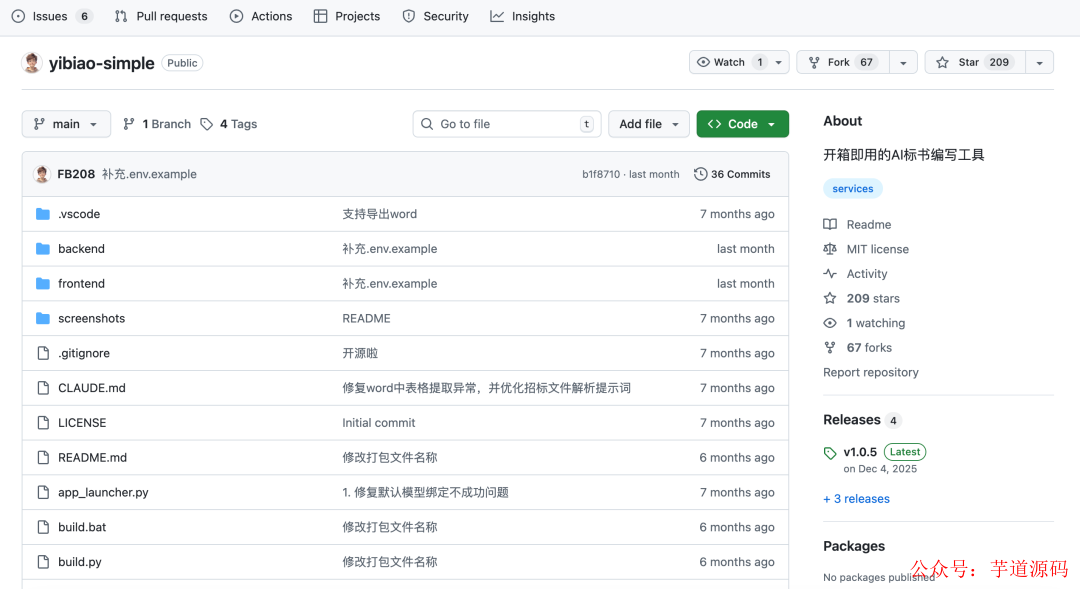Expand the Watch notification dropdown arrow
The image size is (1080, 589).
coord(779,62)
